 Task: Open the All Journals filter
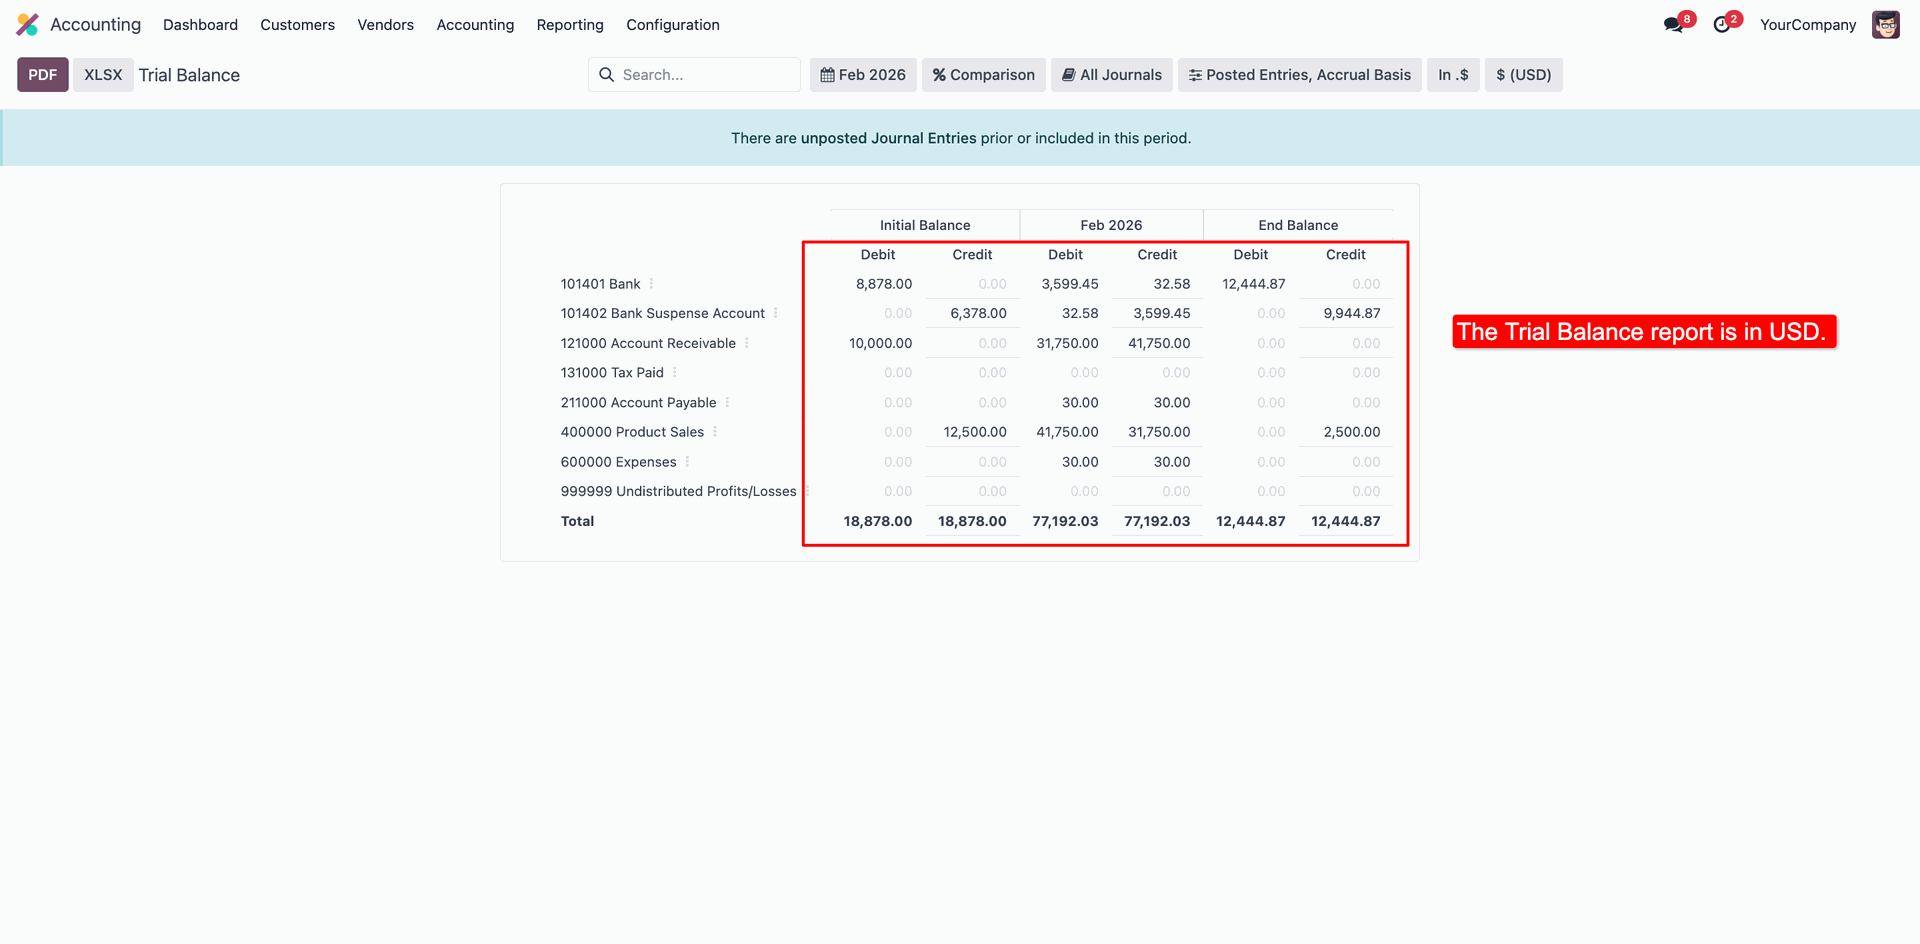coord(1112,75)
